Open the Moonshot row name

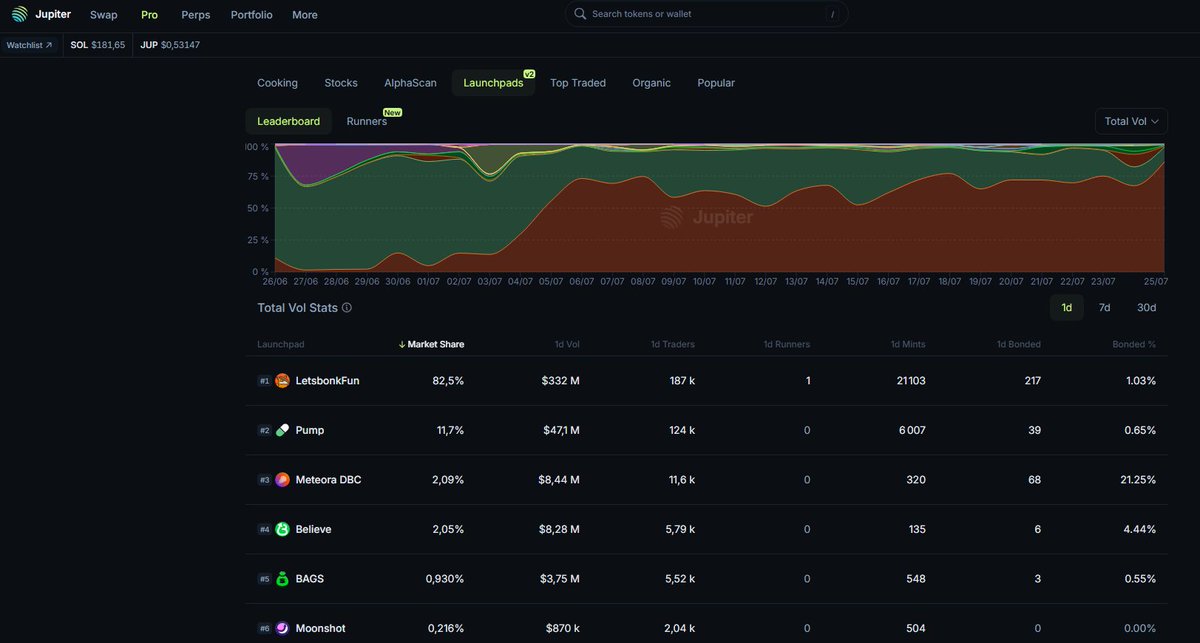321,628
